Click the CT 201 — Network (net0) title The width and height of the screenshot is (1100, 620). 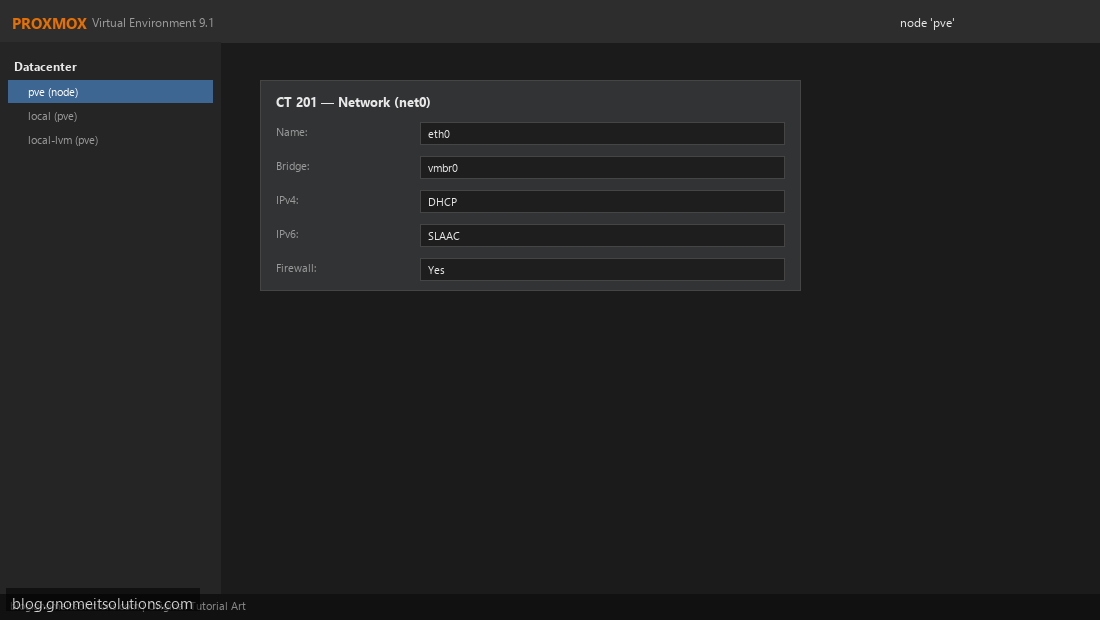tap(353, 102)
